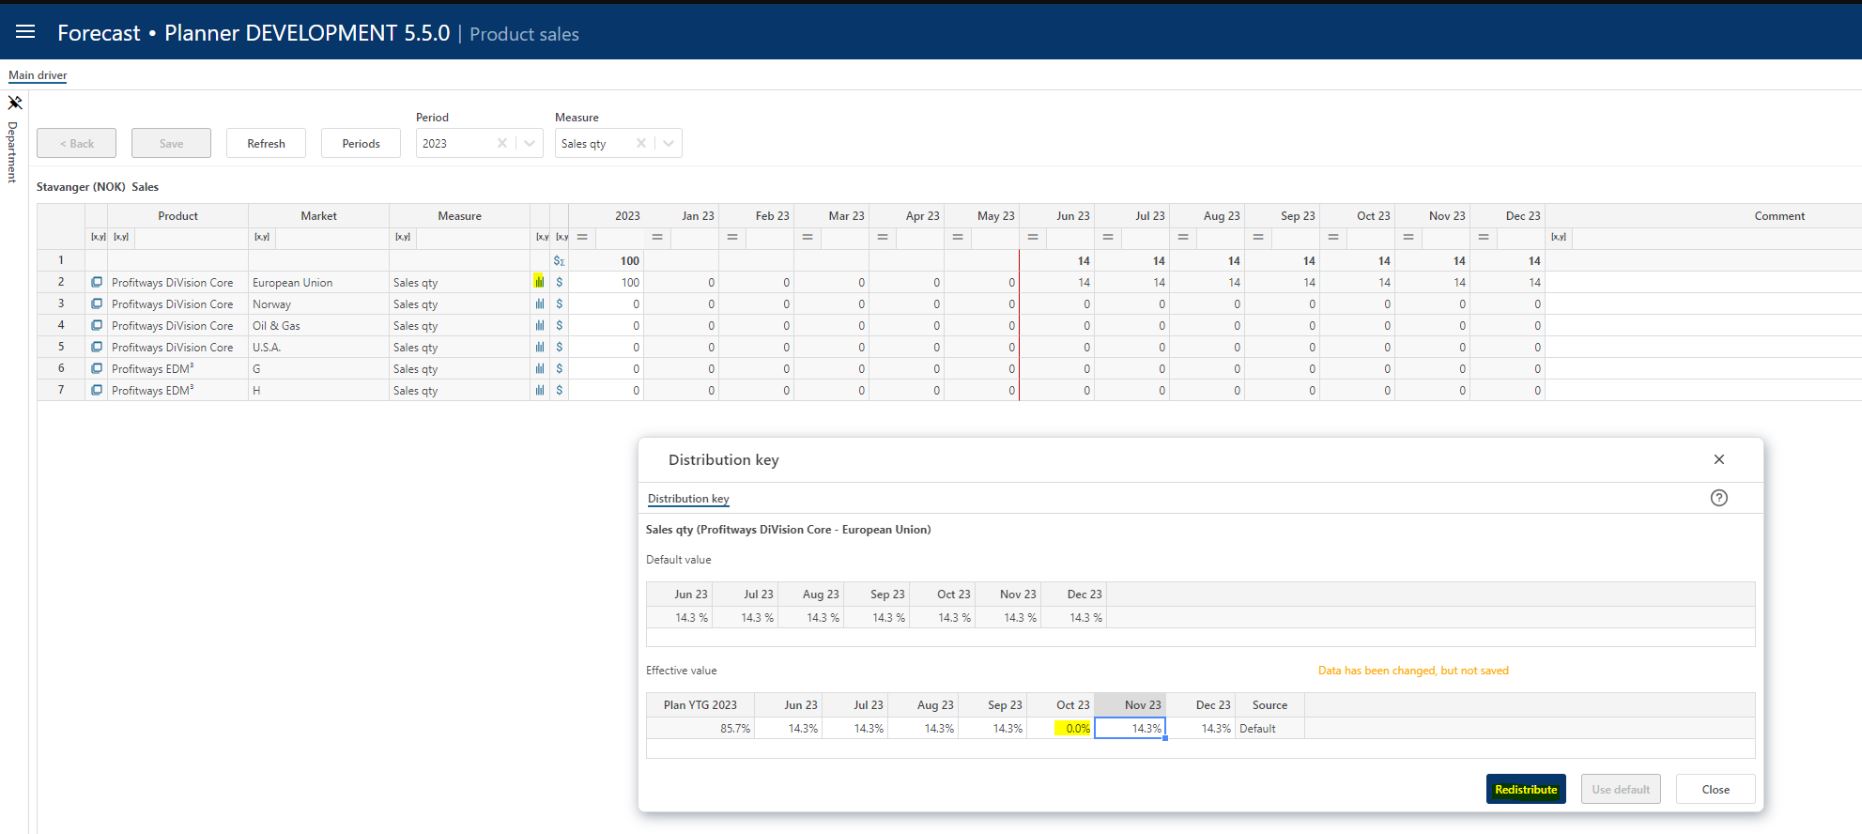Click the Source cell showing Default
Viewport: 1862px width, 834px height.
[x=1270, y=728]
